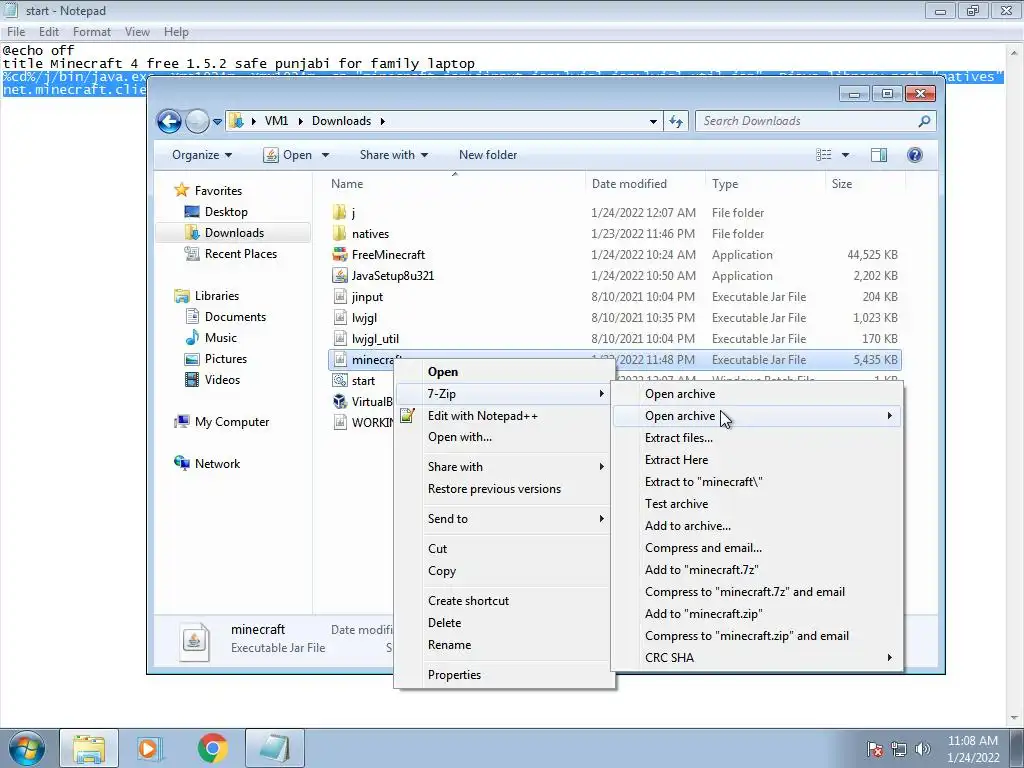The image size is (1024, 768).
Task: Select the JavaSetup8u321 installer icon
Action: [x=340, y=276]
